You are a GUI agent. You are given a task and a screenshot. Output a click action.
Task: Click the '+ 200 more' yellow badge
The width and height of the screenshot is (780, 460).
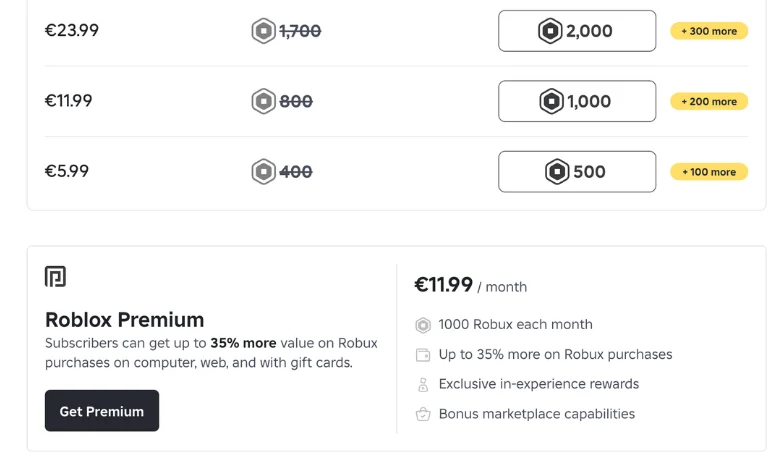[709, 101]
